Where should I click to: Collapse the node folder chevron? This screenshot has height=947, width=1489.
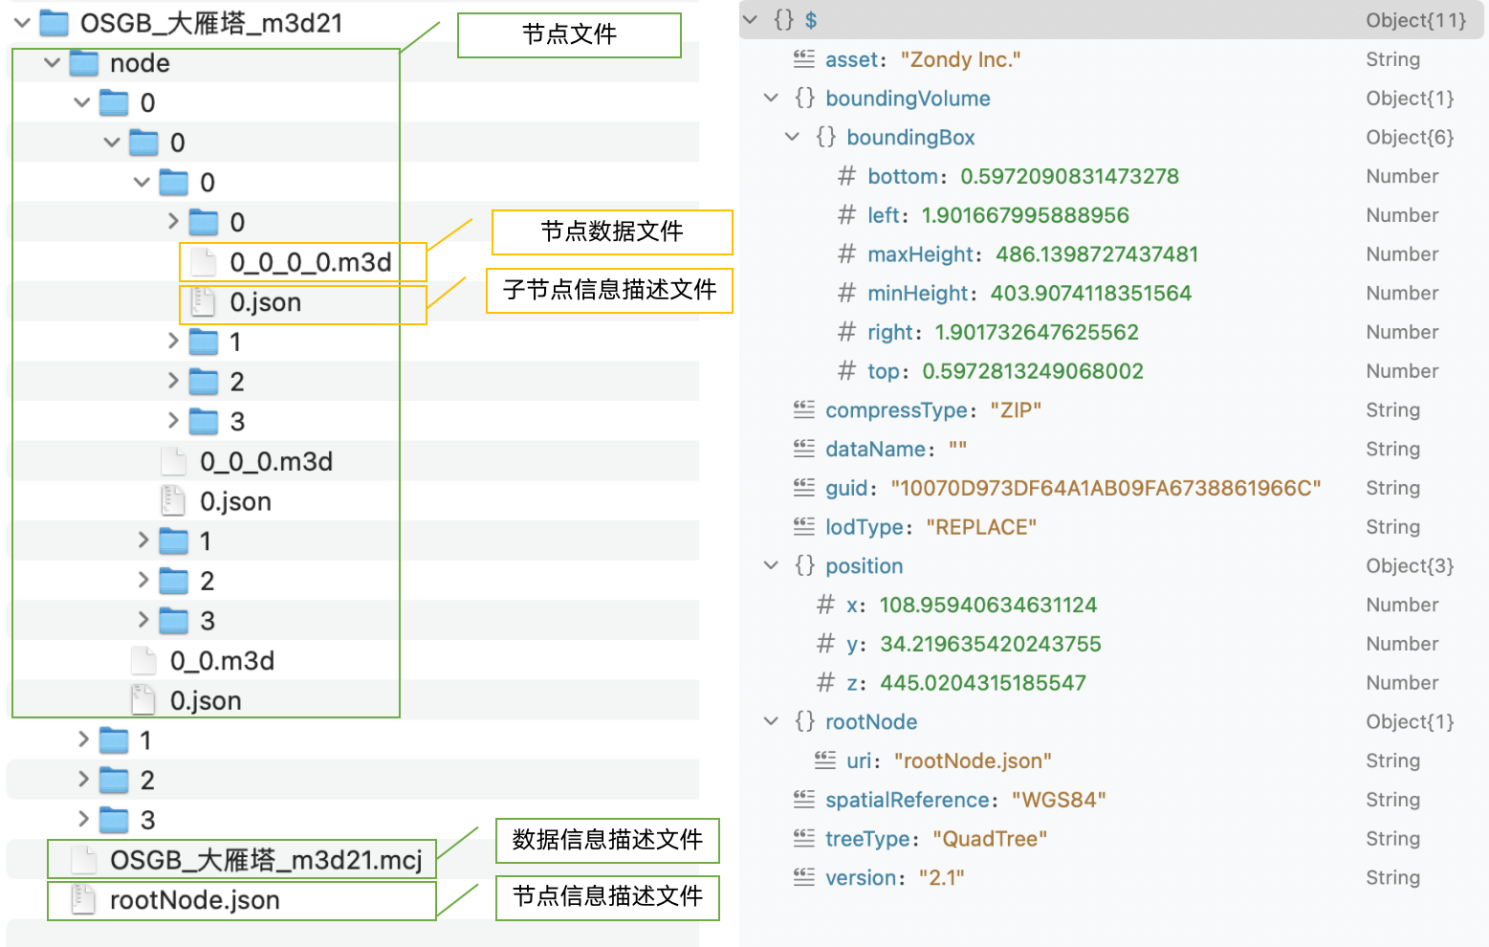[52, 64]
